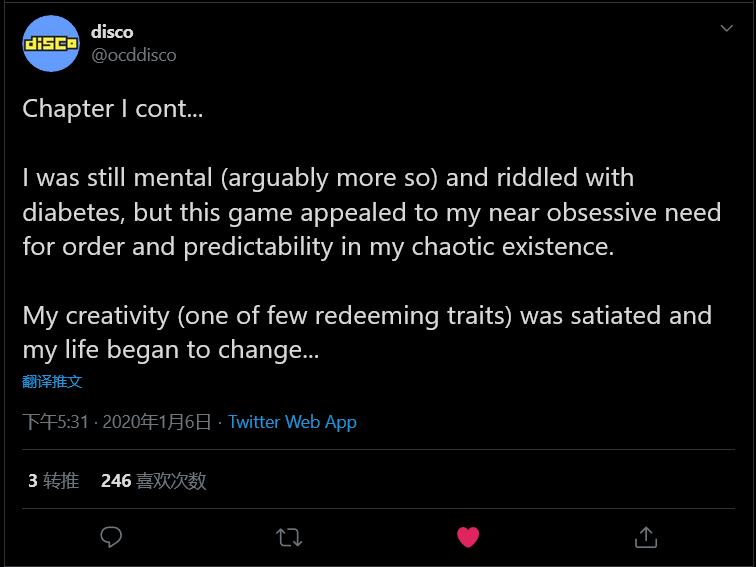
Task: View the 3 转推 retweets list
Action: 53,481
